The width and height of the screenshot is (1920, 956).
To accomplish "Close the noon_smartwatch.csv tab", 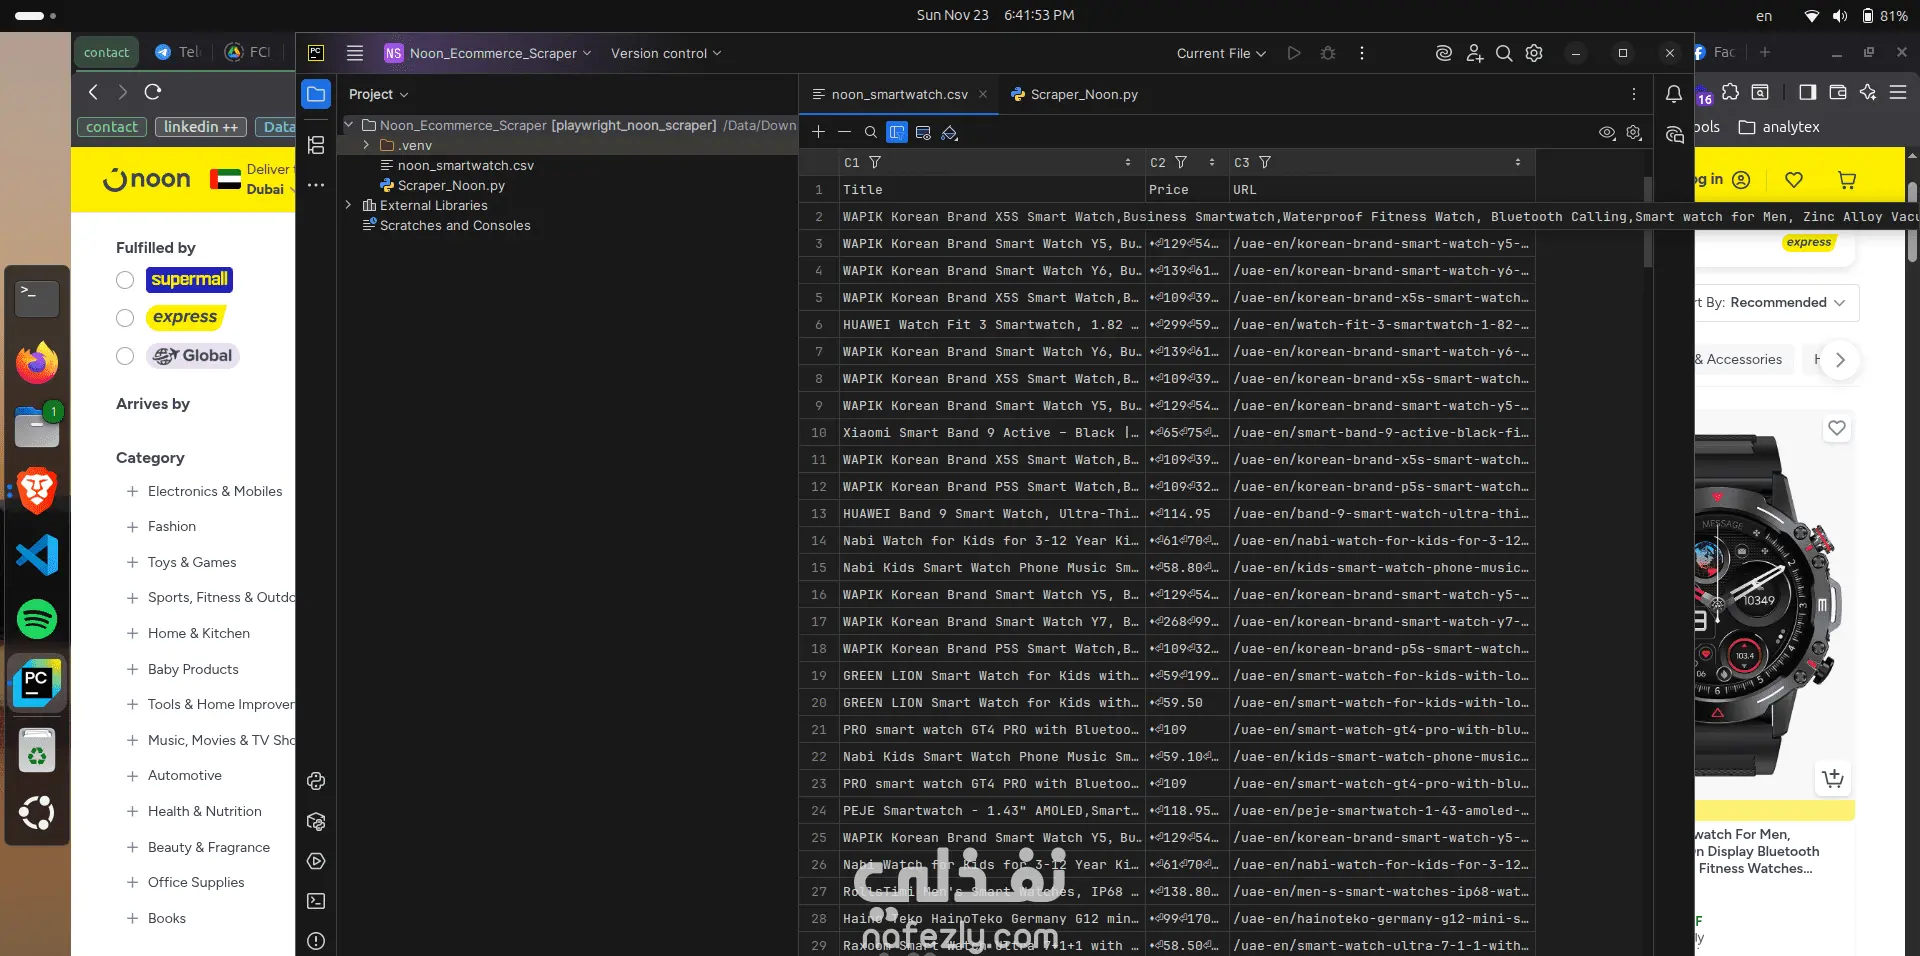I will 983,94.
